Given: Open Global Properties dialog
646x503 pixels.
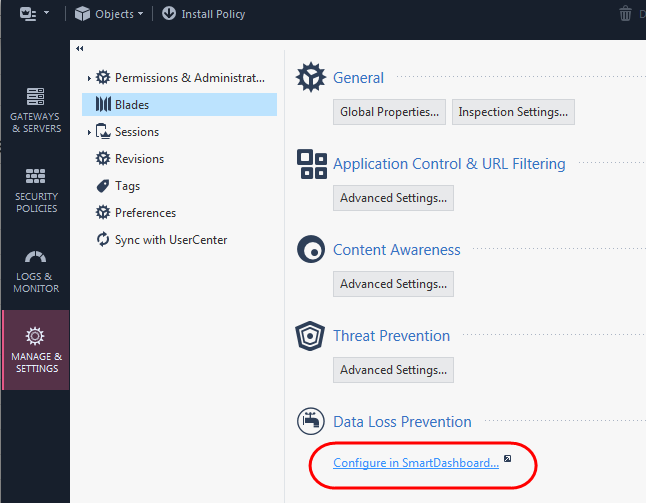Looking at the screenshot, I should tap(389, 112).
